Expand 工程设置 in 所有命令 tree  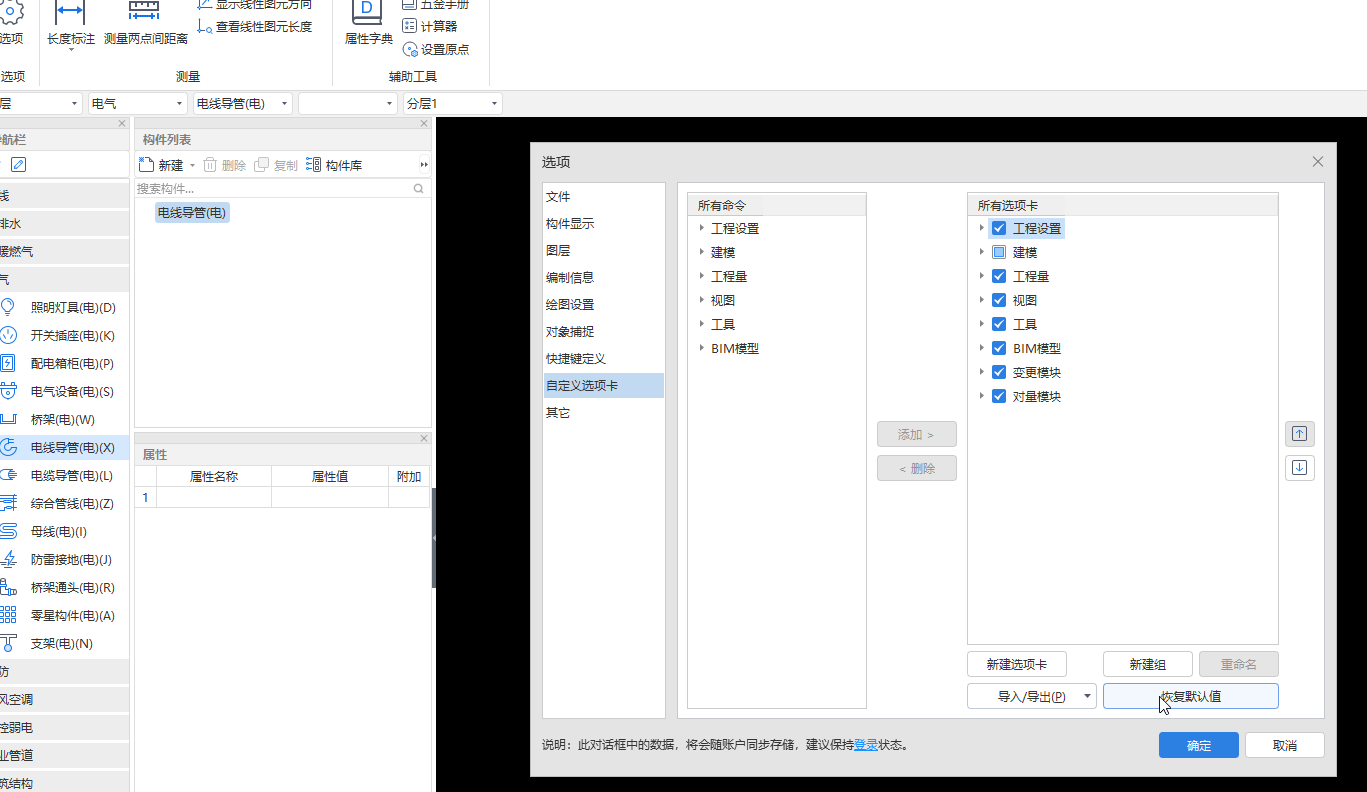coord(701,228)
